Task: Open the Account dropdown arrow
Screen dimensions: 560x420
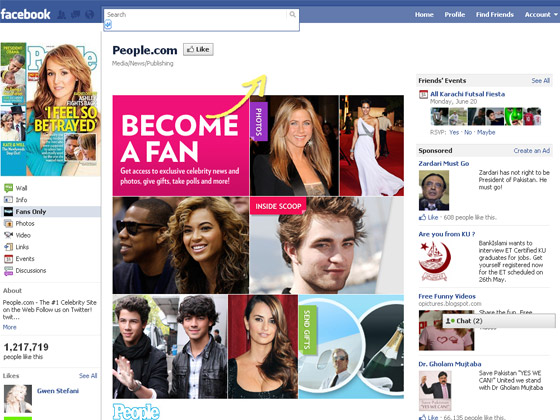Action: 555,15
